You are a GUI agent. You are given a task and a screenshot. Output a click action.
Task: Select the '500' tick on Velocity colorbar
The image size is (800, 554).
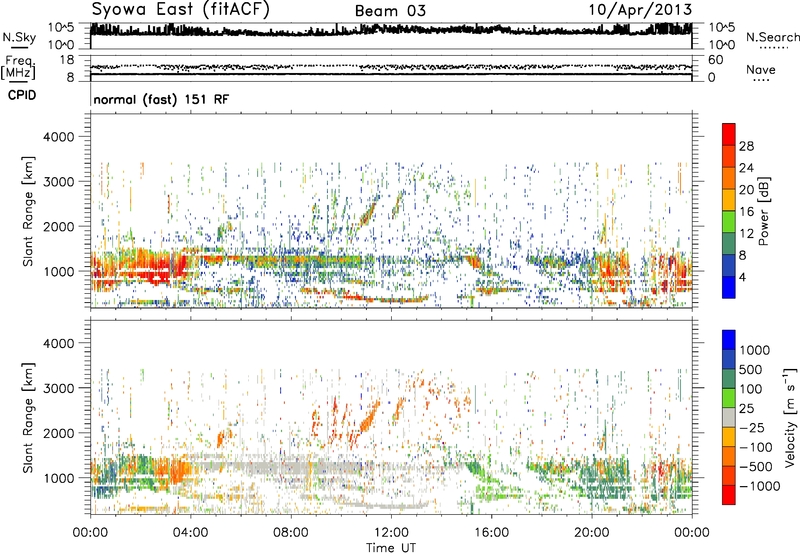tap(751, 370)
